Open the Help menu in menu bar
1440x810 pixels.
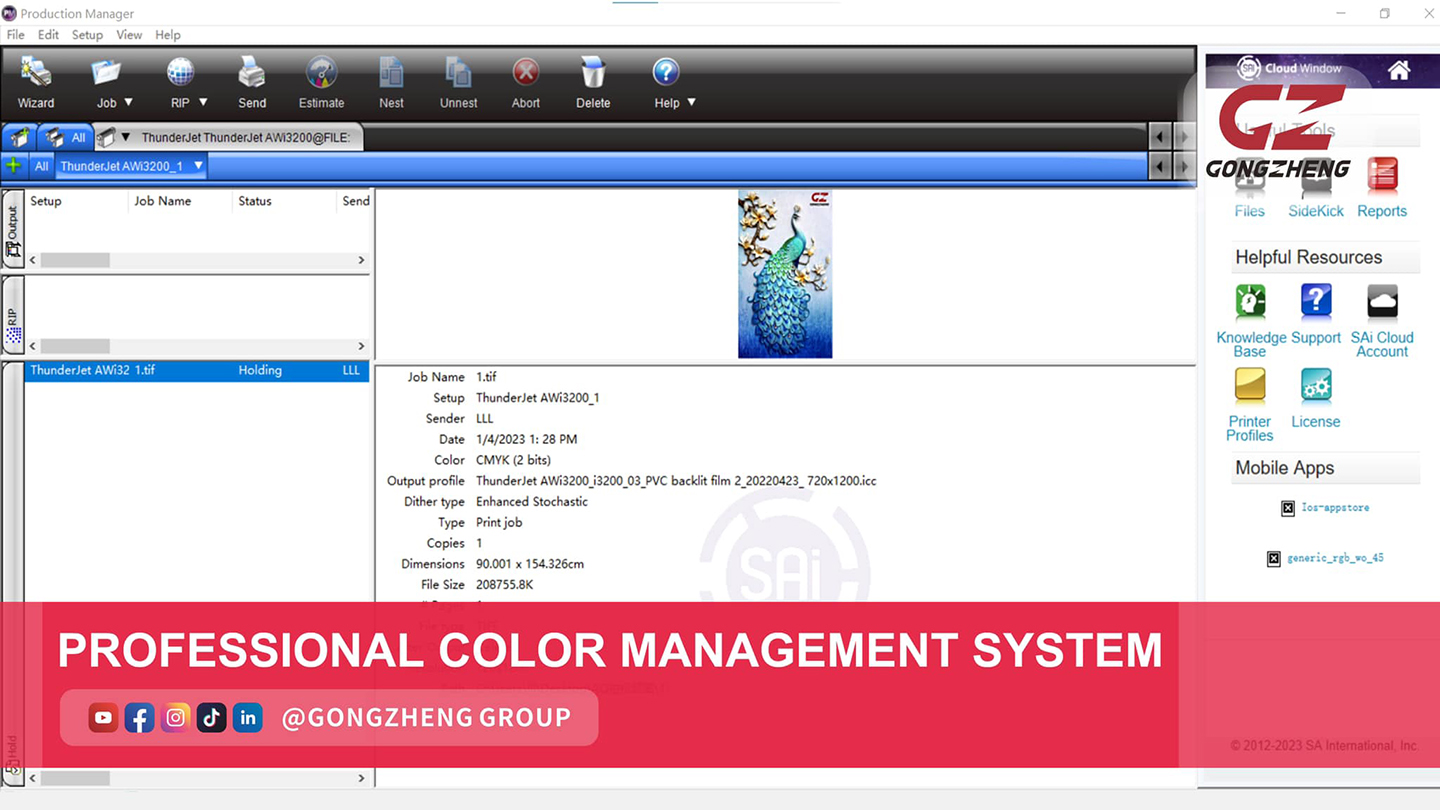[168, 35]
